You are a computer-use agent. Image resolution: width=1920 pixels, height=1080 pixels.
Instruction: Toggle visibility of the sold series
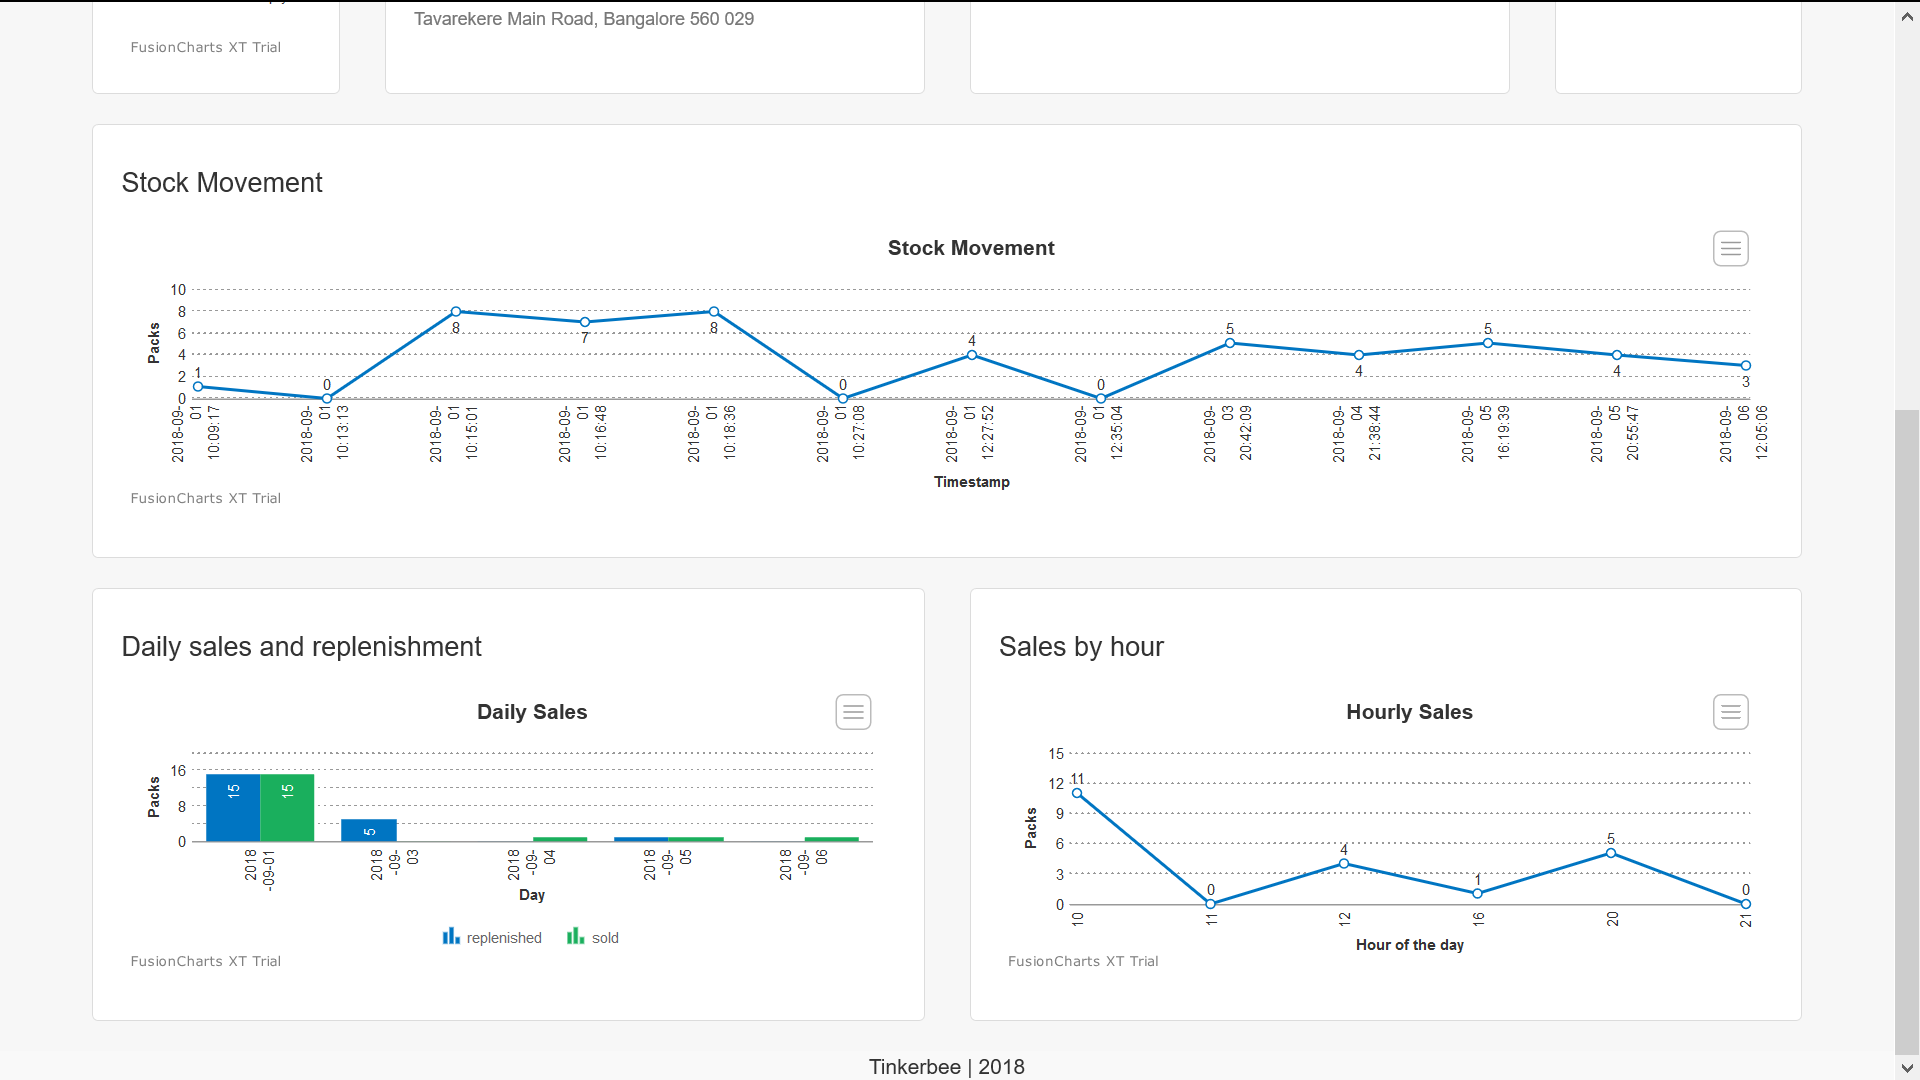[603, 937]
